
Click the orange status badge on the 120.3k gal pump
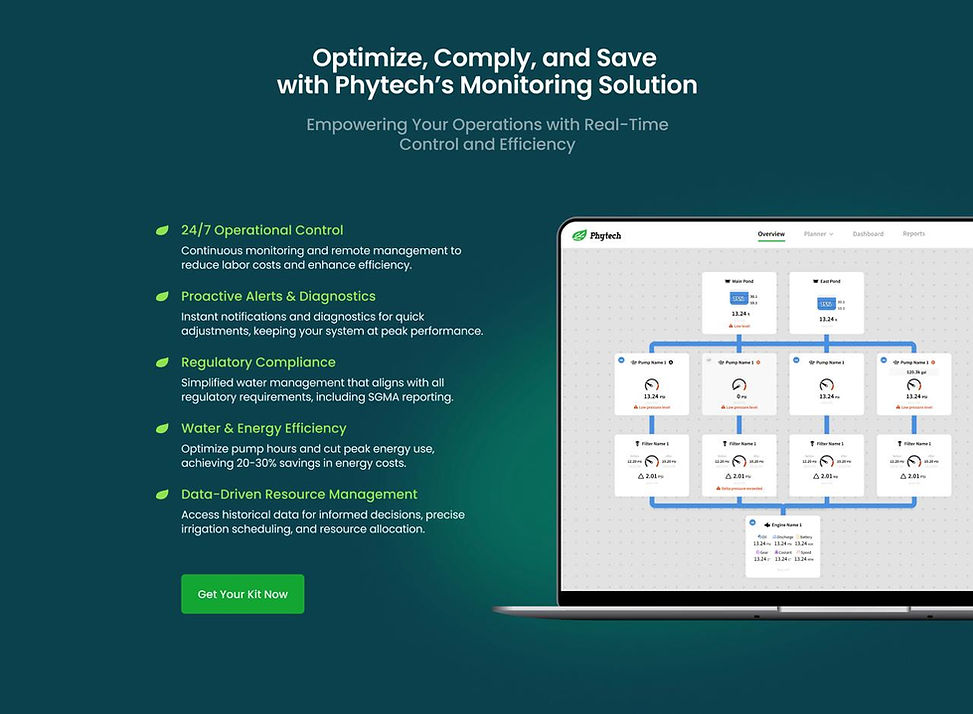[933, 362]
